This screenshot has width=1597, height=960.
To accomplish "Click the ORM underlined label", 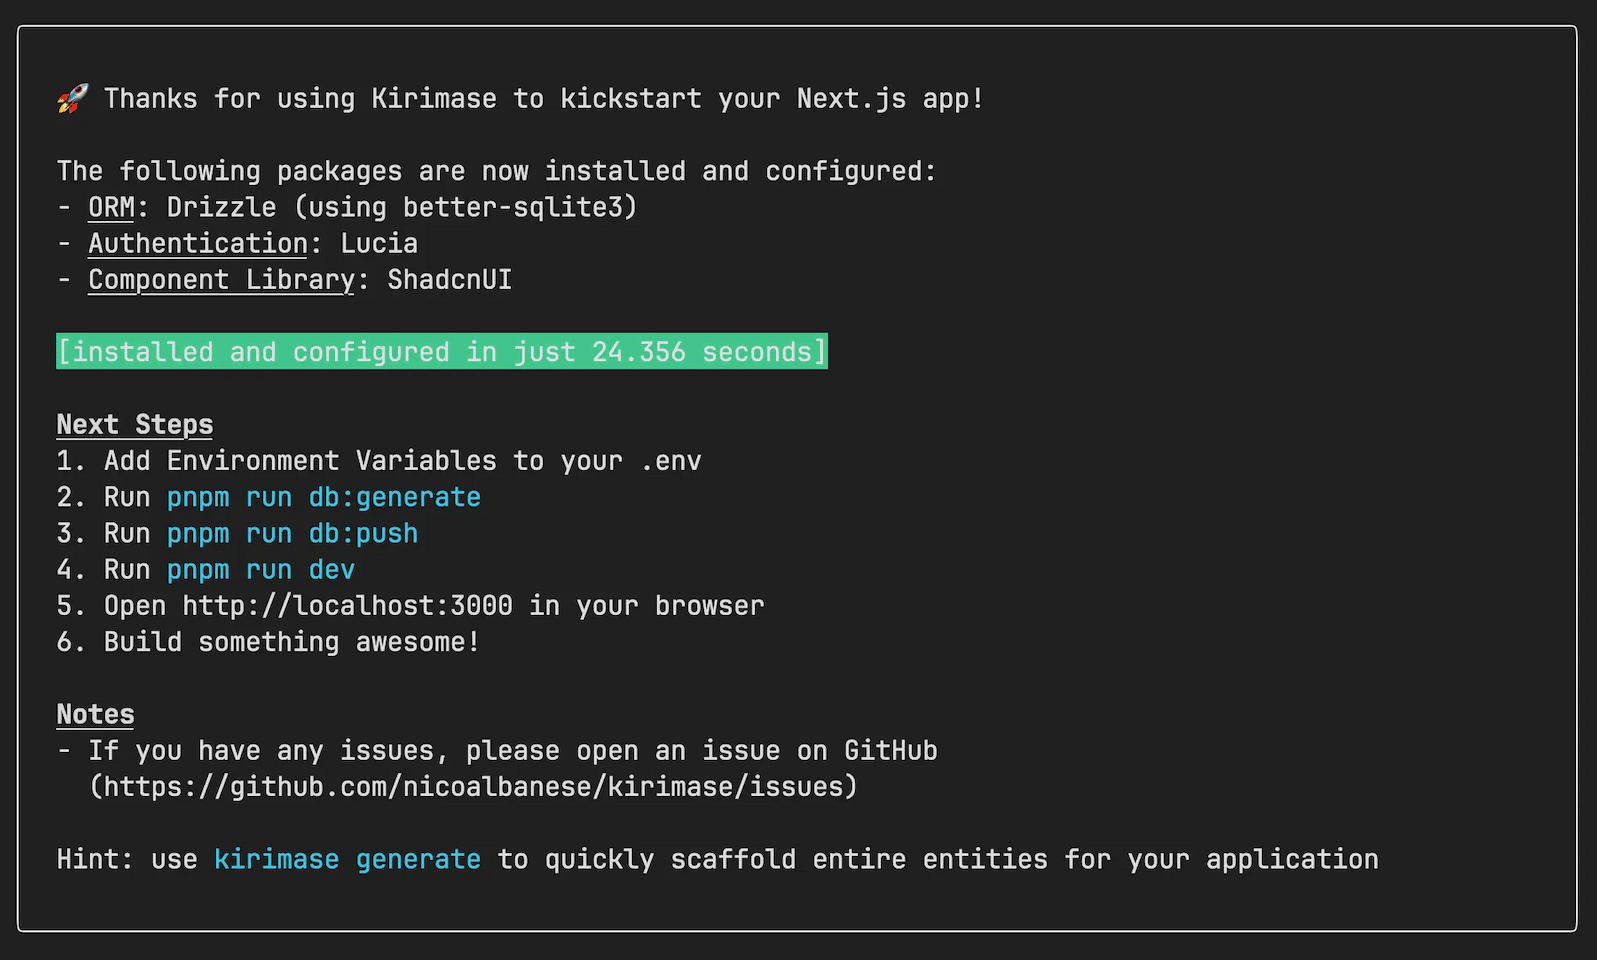I will [x=111, y=207].
